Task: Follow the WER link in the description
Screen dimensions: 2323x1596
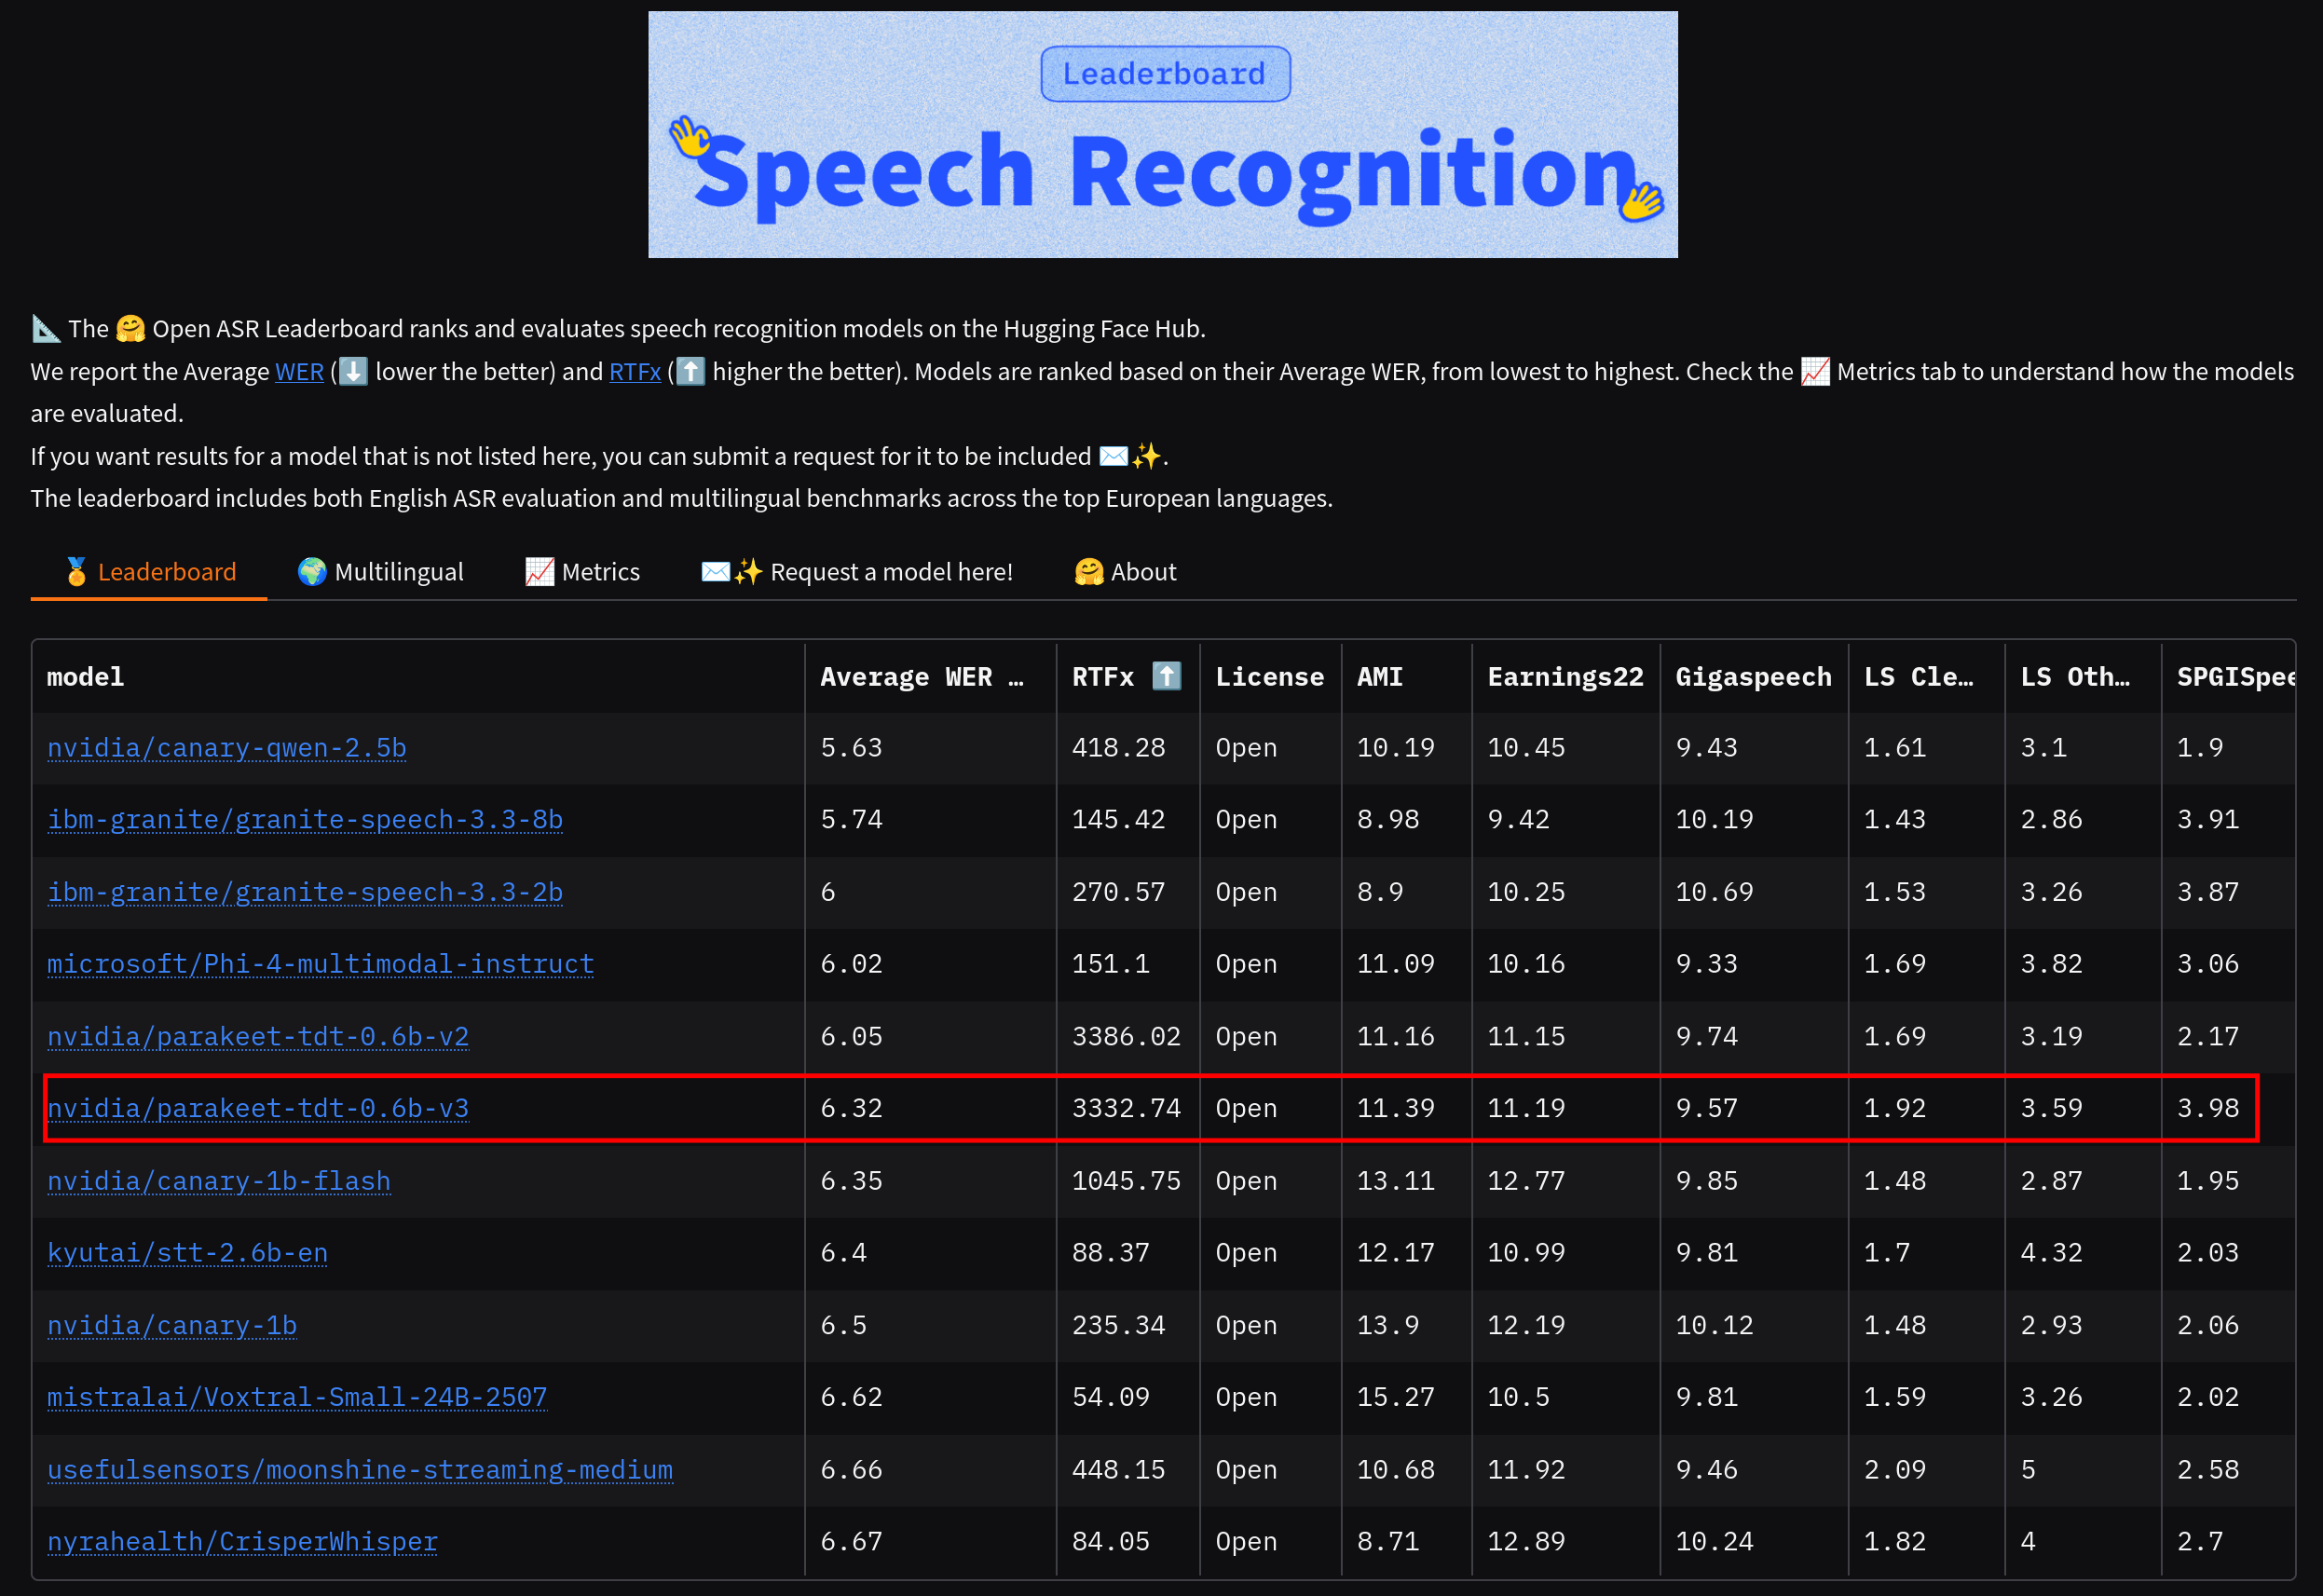Action: pos(299,372)
